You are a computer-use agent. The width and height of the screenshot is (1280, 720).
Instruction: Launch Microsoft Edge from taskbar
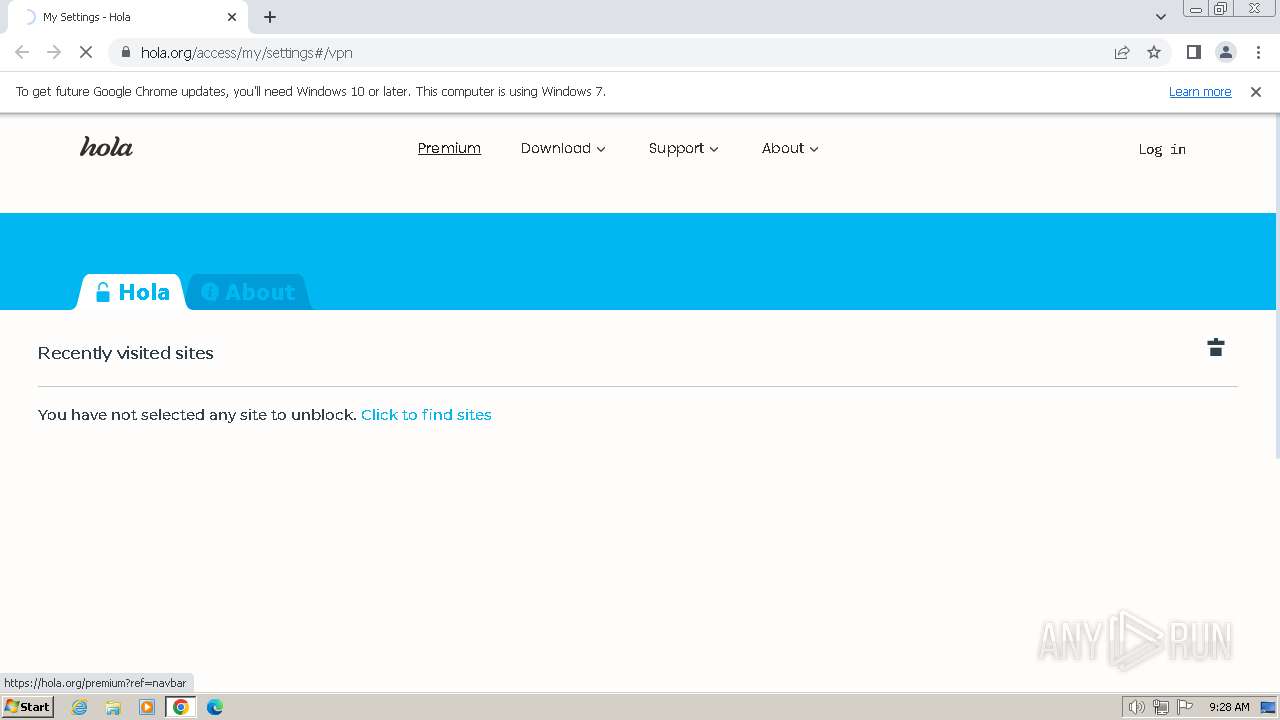[x=215, y=707]
